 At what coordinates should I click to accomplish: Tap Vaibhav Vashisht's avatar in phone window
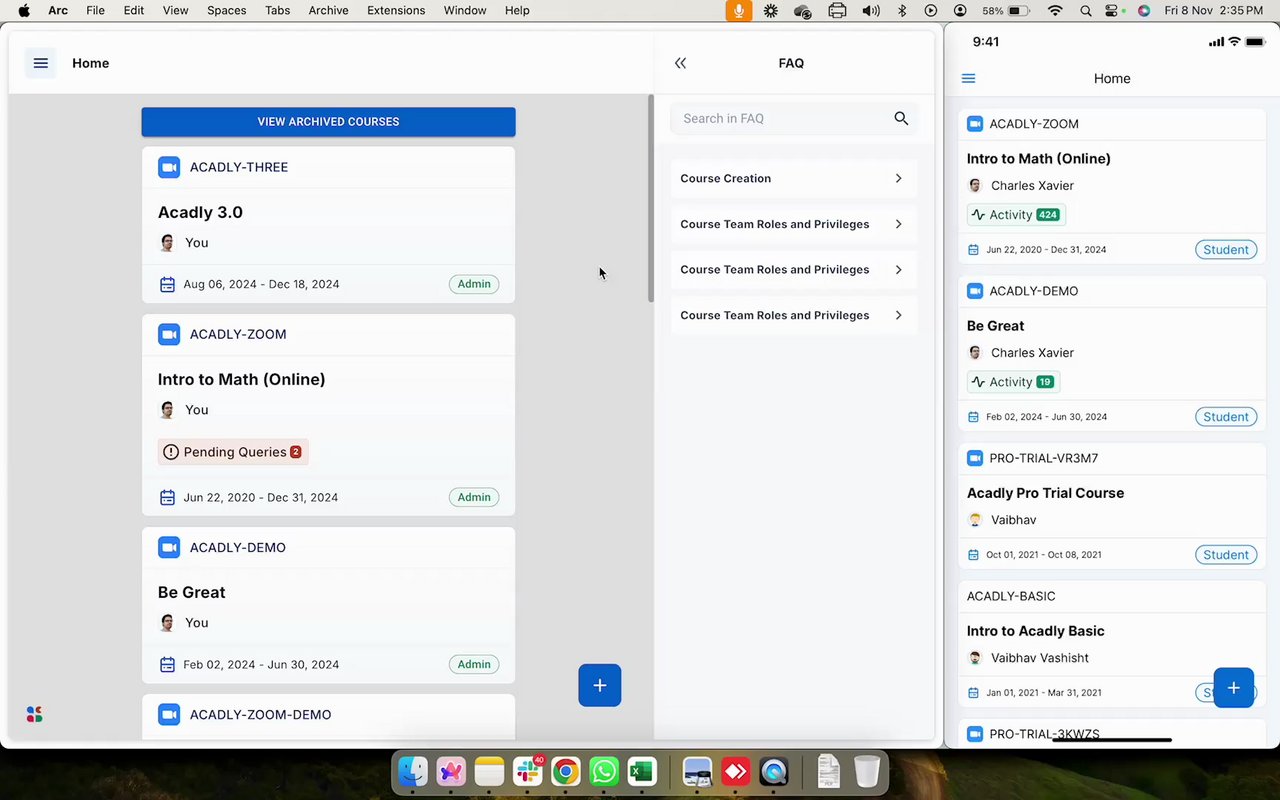point(975,658)
